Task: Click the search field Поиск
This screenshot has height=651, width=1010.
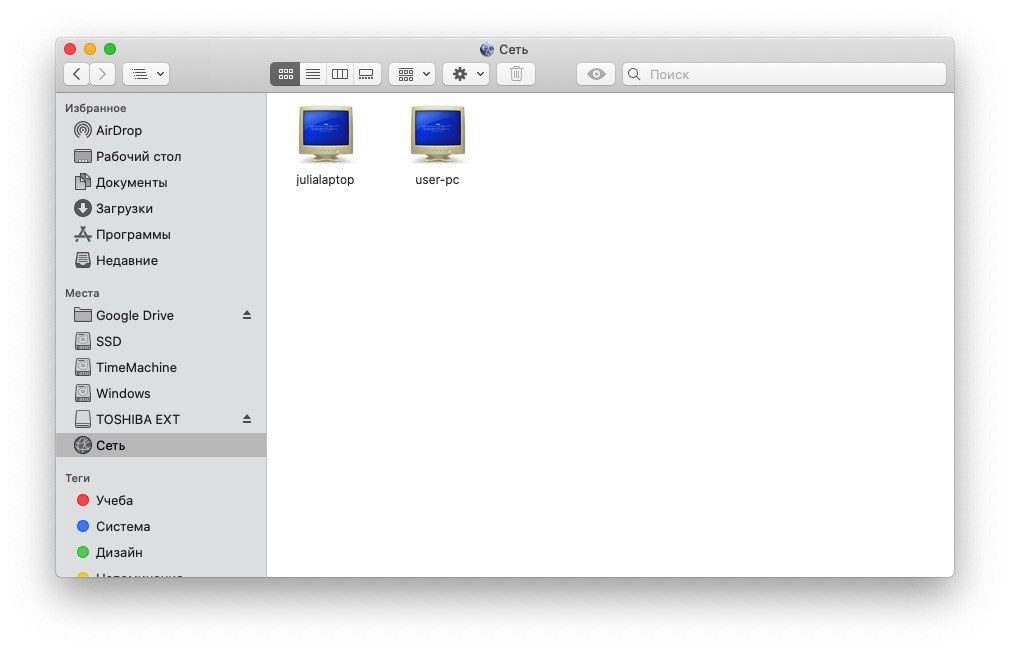Action: pyautogui.click(x=784, y=74)
